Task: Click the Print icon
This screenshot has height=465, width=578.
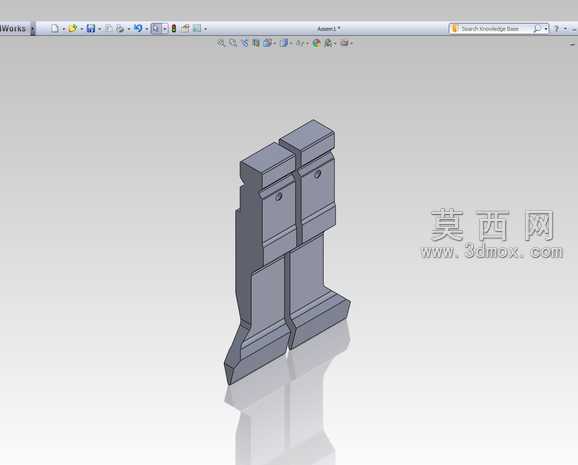Action: (x=120, y=28)
